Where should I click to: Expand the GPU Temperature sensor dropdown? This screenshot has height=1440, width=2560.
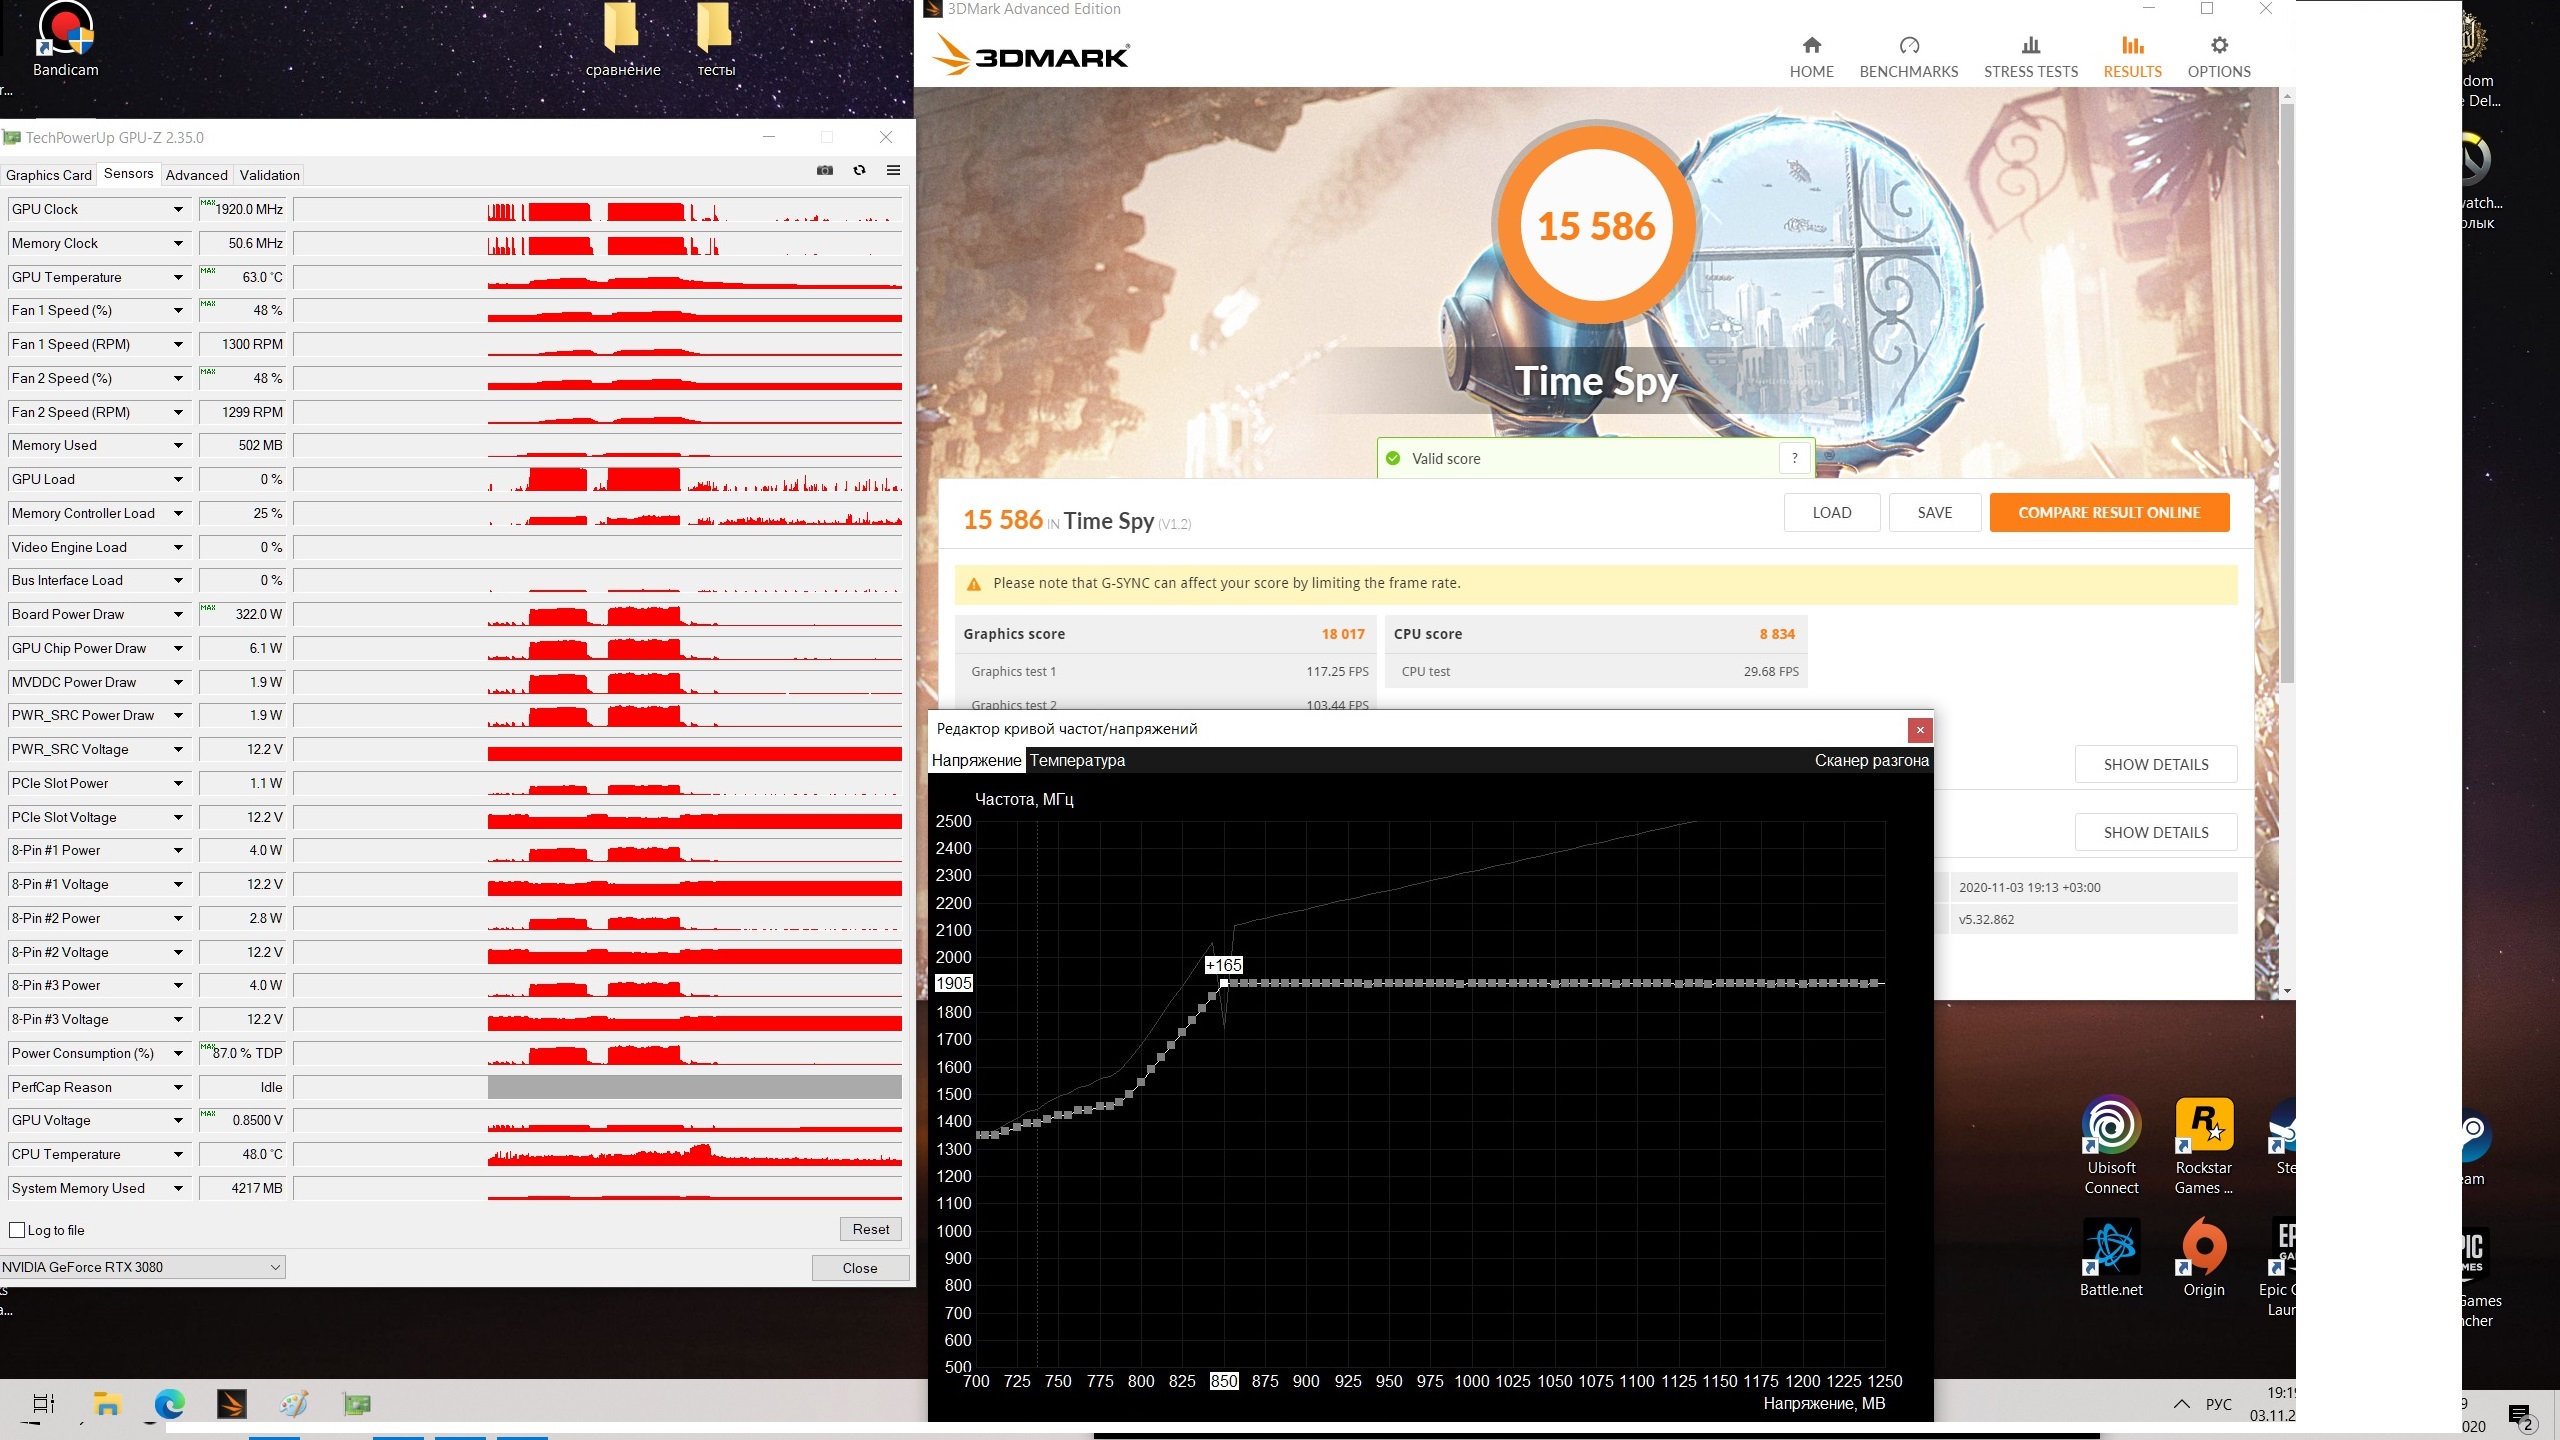(178, 278)
